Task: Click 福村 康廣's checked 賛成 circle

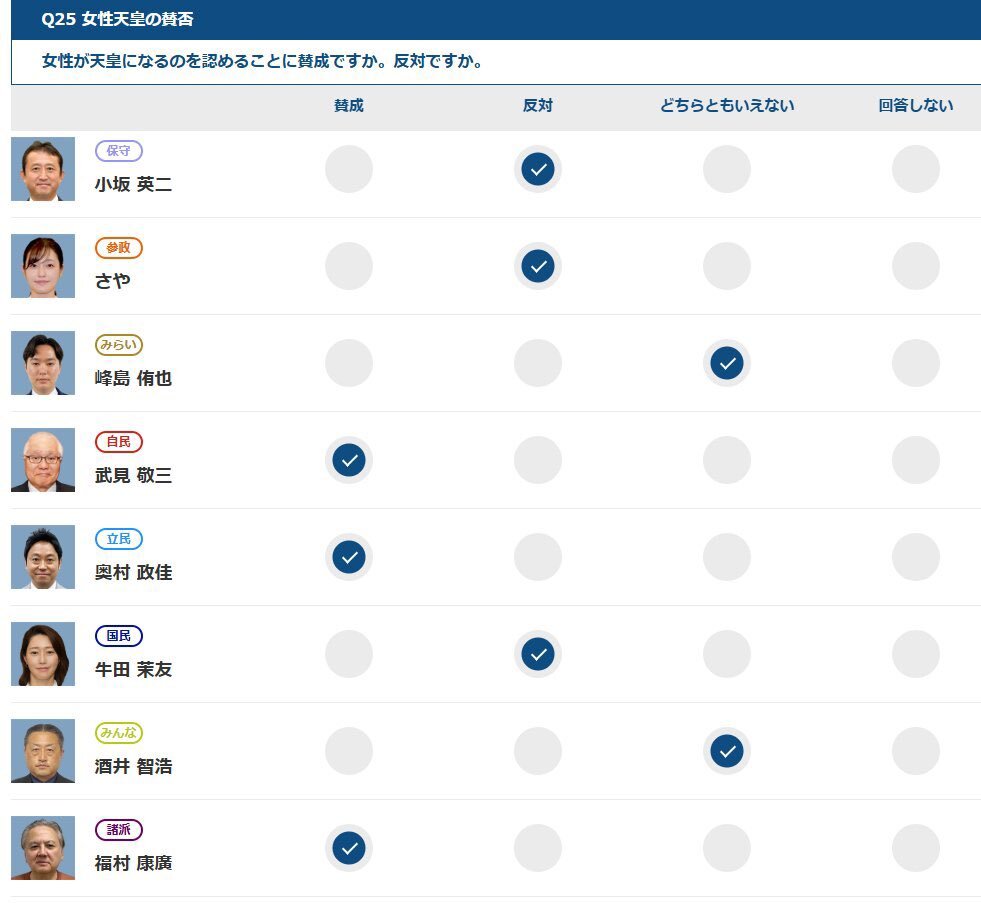Action: point(348,848)
